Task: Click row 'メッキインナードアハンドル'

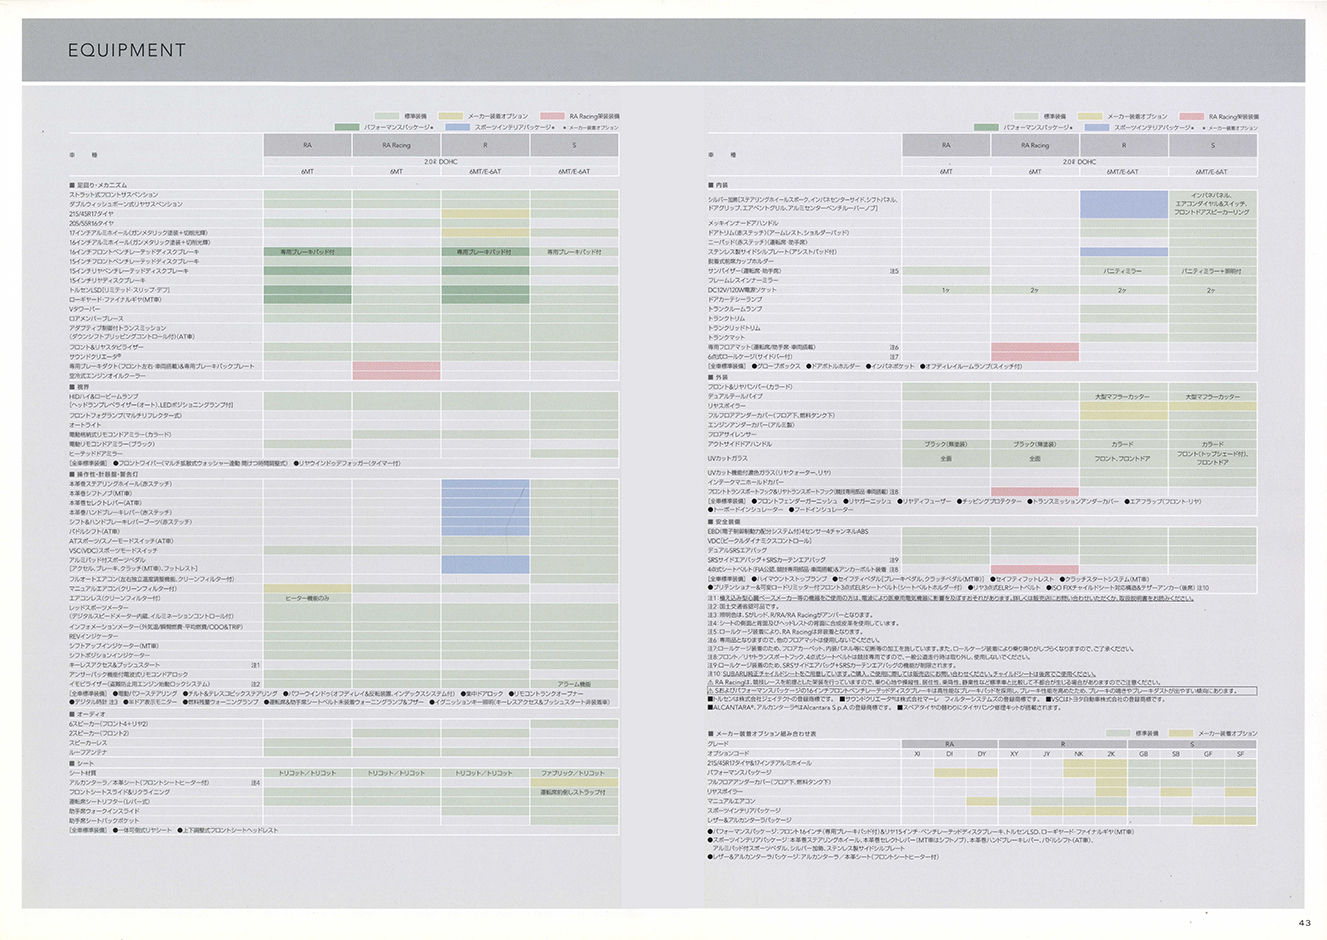Action: [982, 223]
